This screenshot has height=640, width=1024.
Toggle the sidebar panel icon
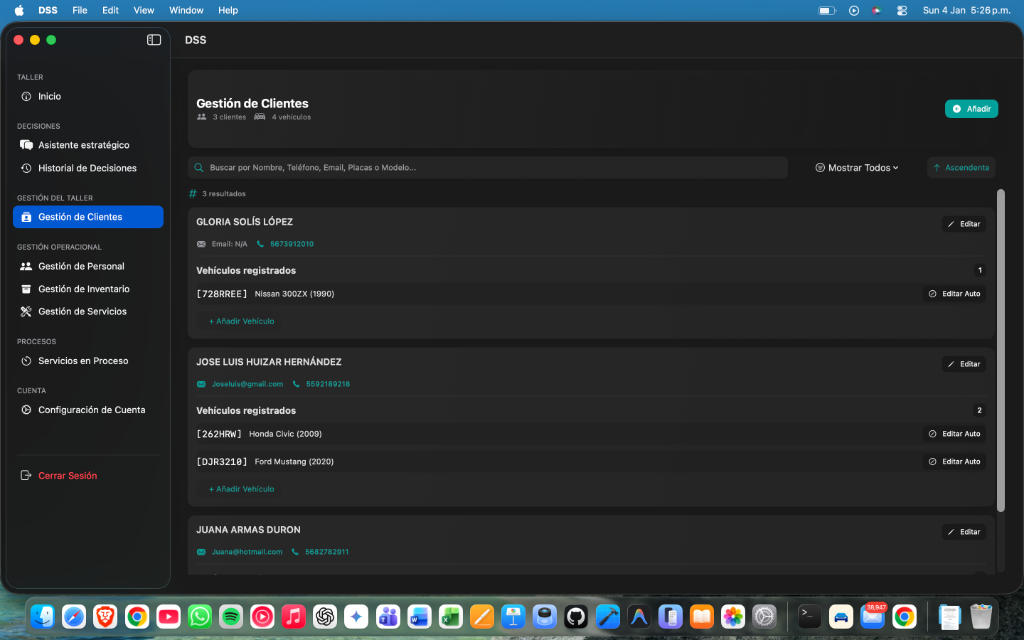154,40
